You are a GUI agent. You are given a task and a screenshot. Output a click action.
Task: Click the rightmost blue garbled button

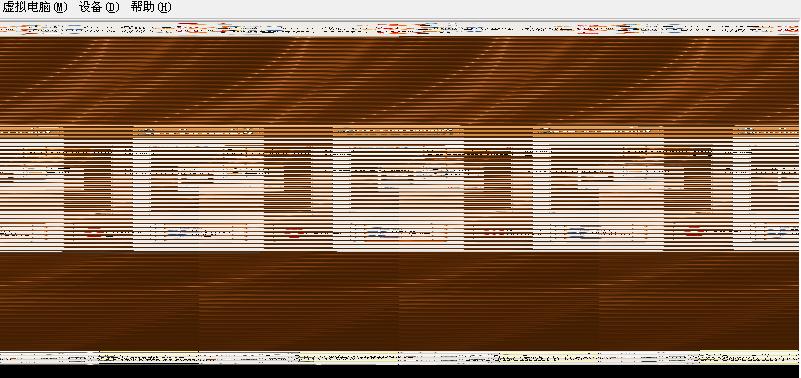(783, 233)
